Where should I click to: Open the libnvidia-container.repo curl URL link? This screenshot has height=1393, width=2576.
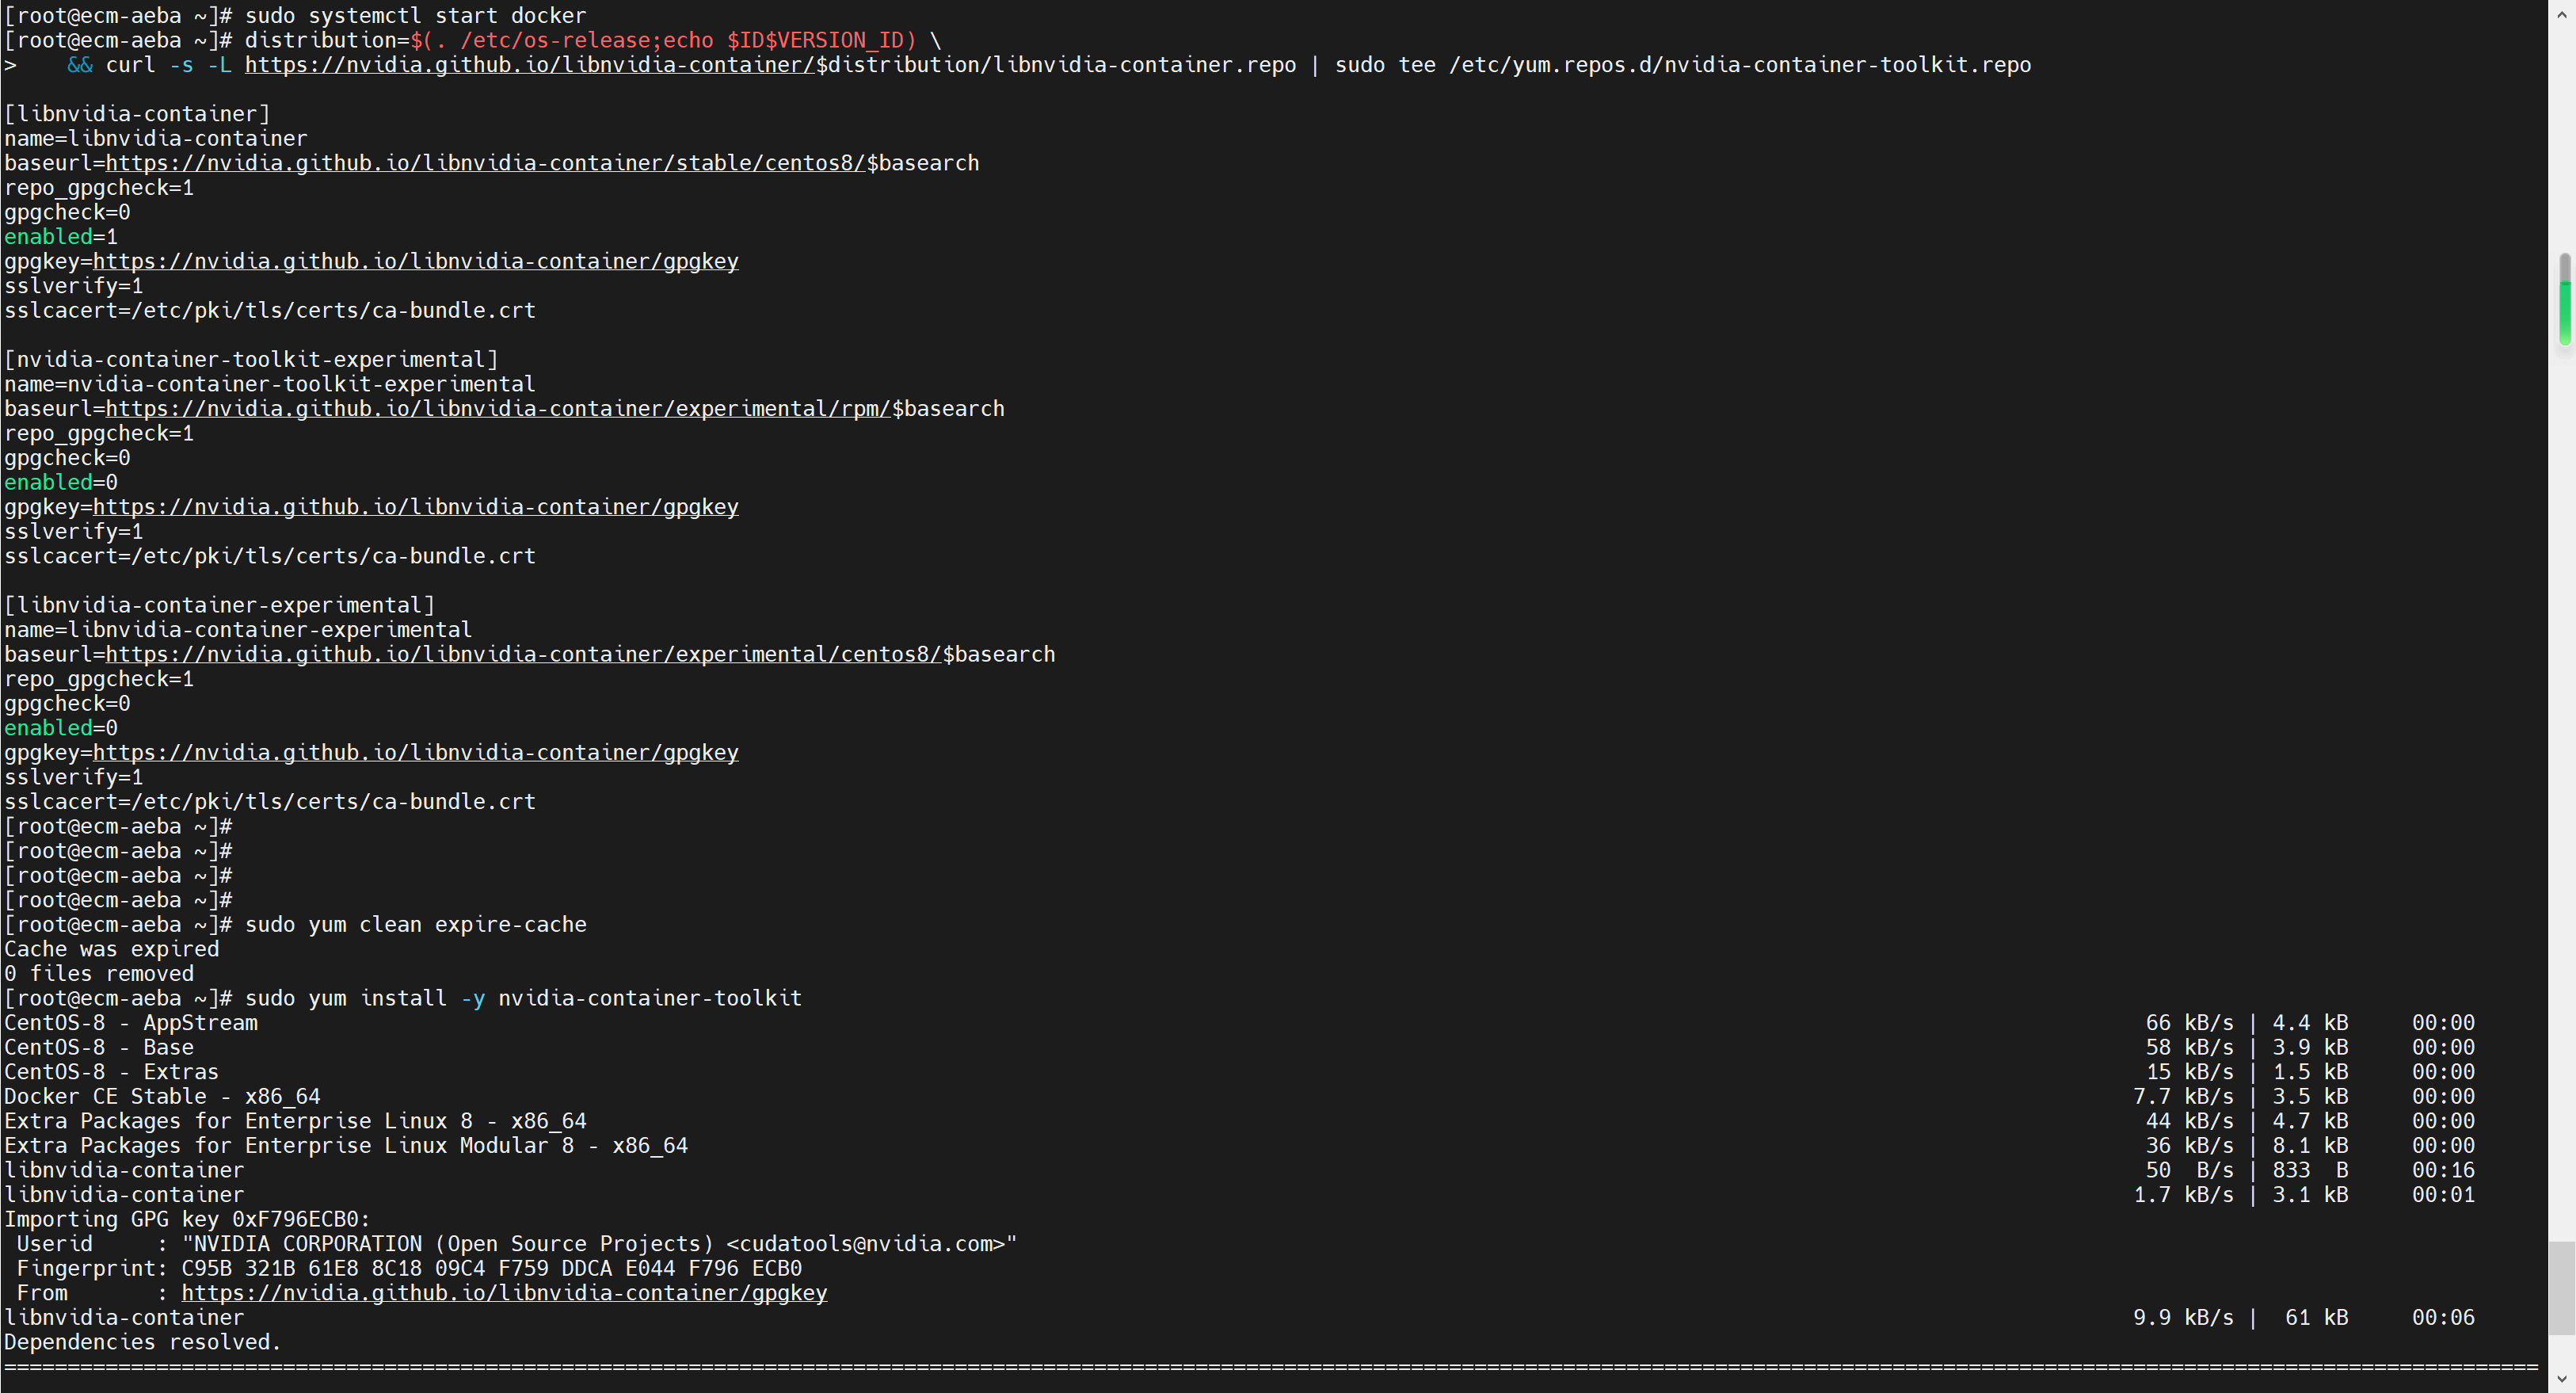(530, 65)
